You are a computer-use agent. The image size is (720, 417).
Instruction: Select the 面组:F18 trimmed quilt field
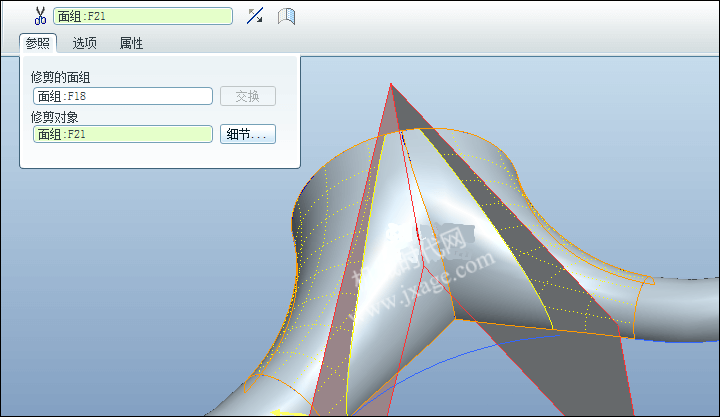(x=123, y=96)
